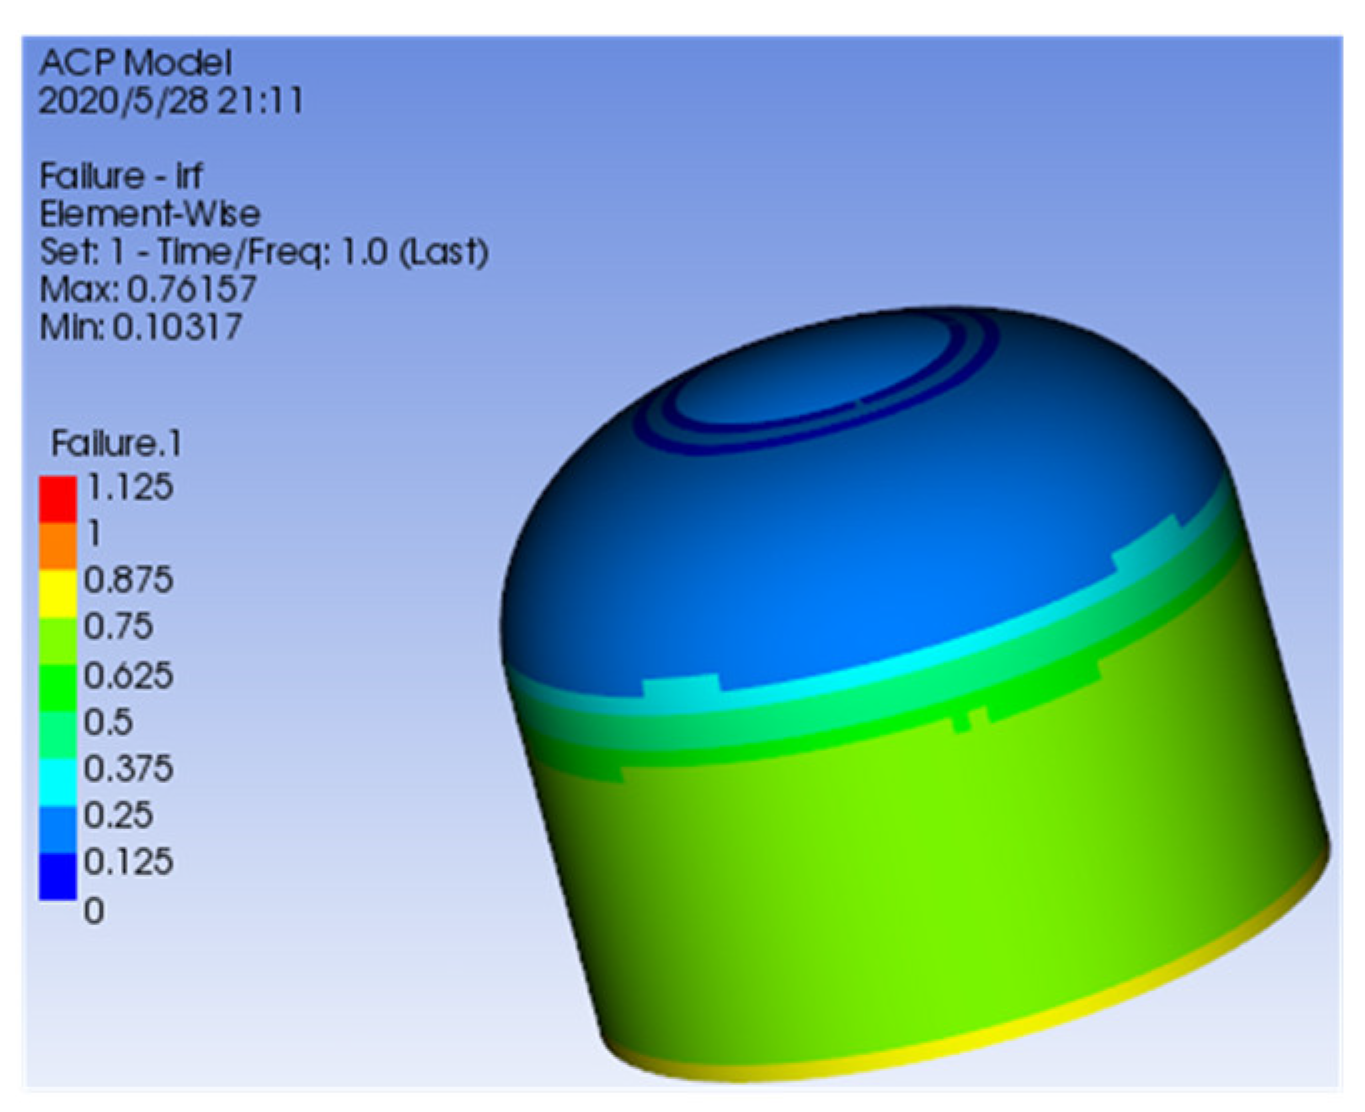Click the "Failure.1" legend title

(116, 443)
